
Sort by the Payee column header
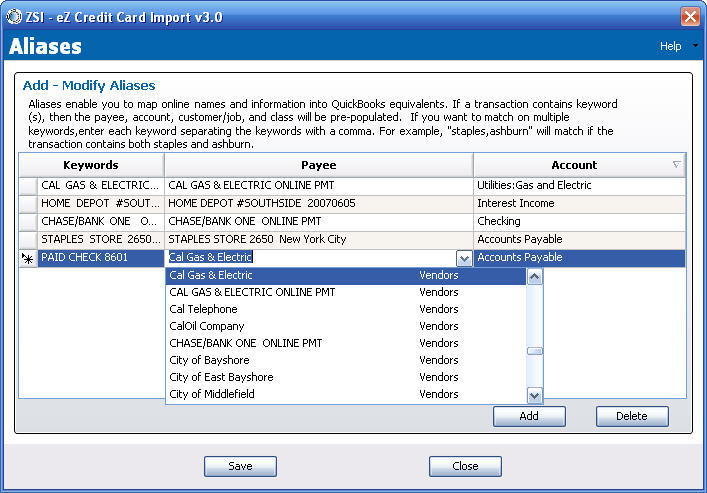(x=319, y=165)
